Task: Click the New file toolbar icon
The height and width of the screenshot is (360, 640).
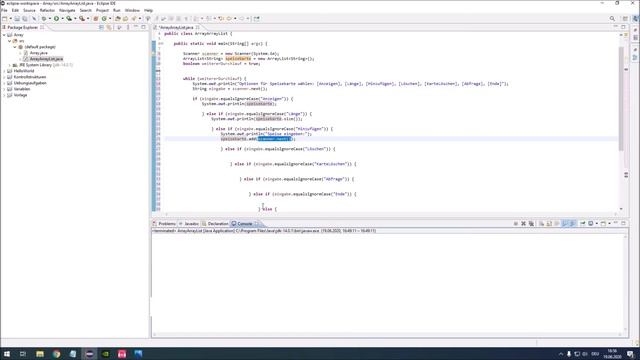Action: pos(4,18)
